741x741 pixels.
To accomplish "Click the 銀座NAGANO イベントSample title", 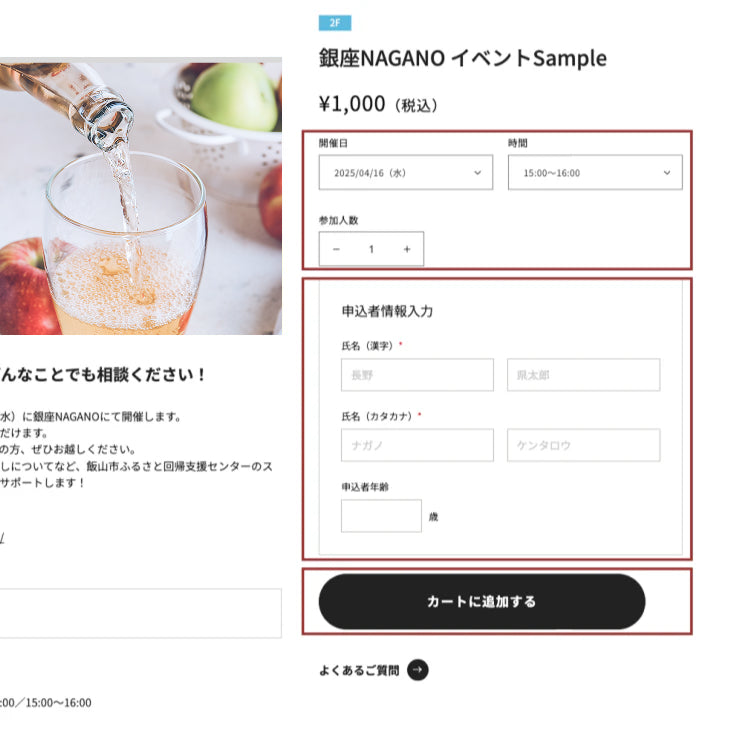I will (x=462, y=58).
